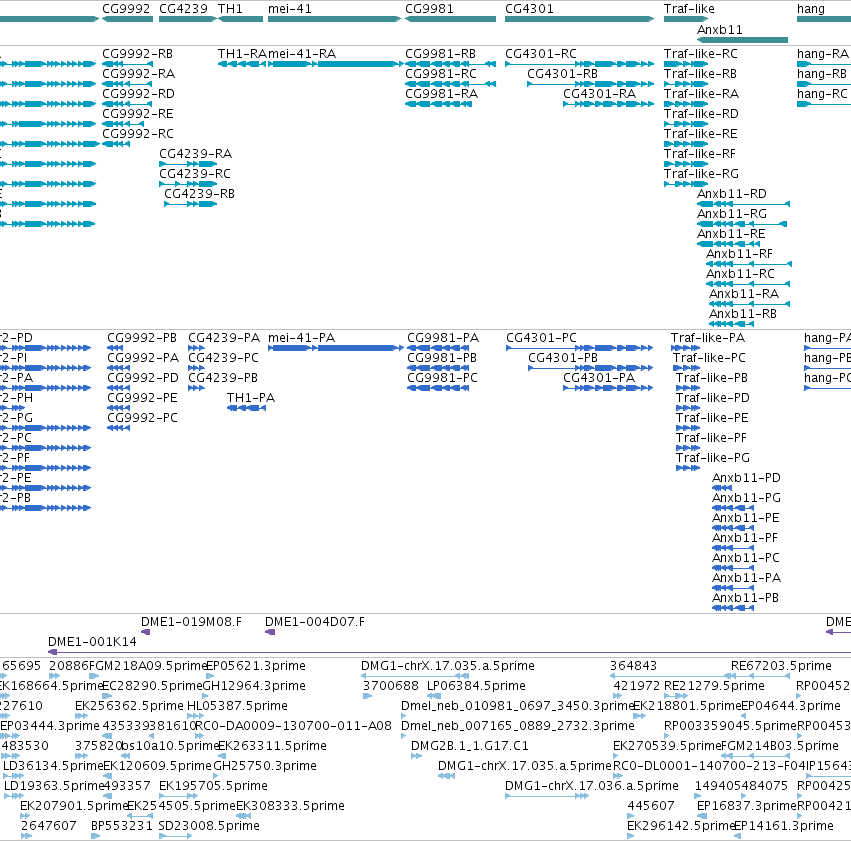This screenshot has height=841, width=851.
Task: Click BAC clone DME1-001K14
Action: [92, 642]
